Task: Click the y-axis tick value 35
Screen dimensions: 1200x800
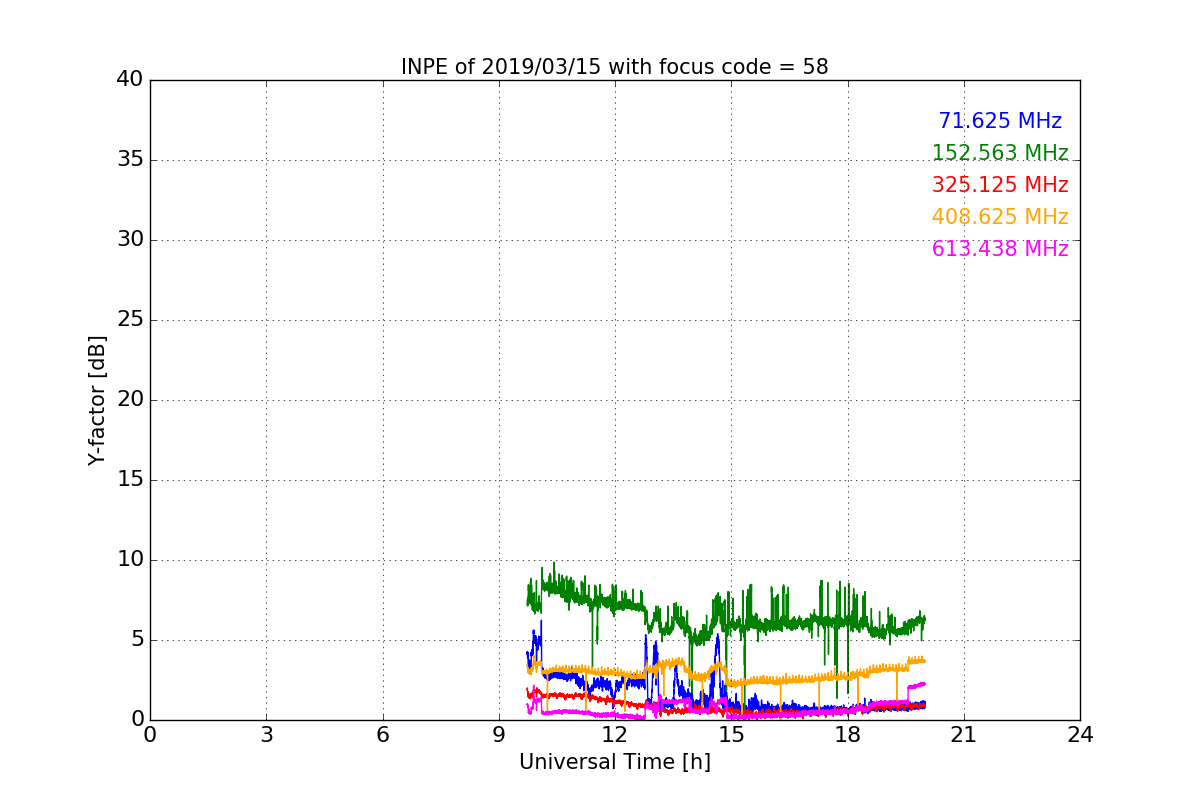Action: point(130,160)
